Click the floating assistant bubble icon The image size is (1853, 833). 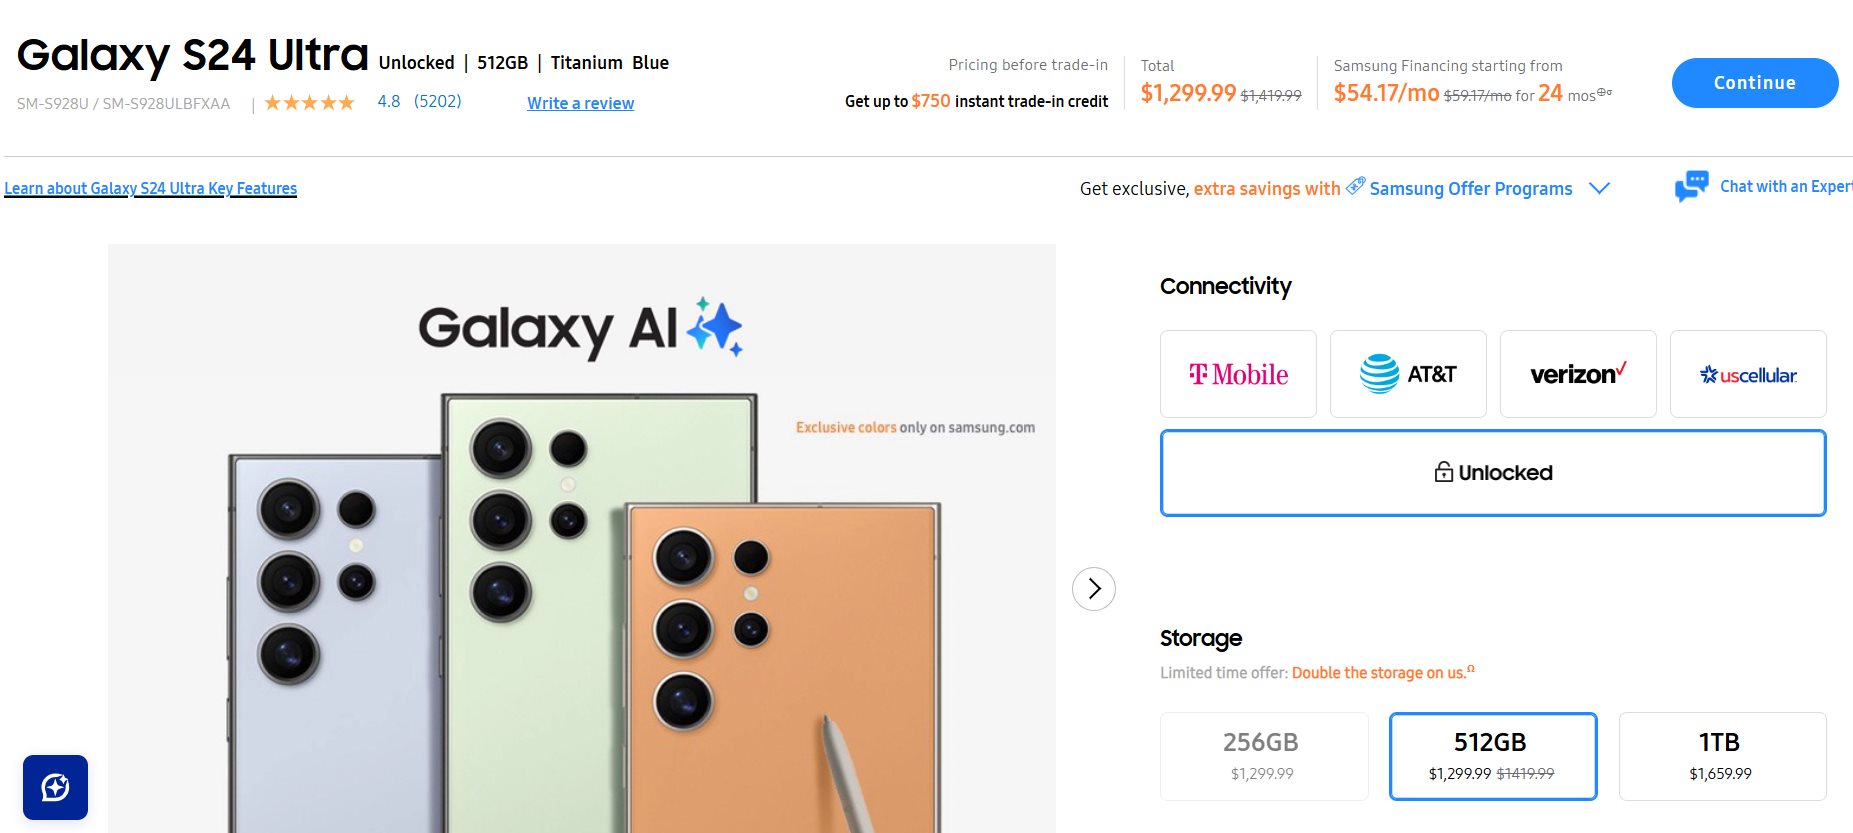pyautogui.click(x=55, y=788)
